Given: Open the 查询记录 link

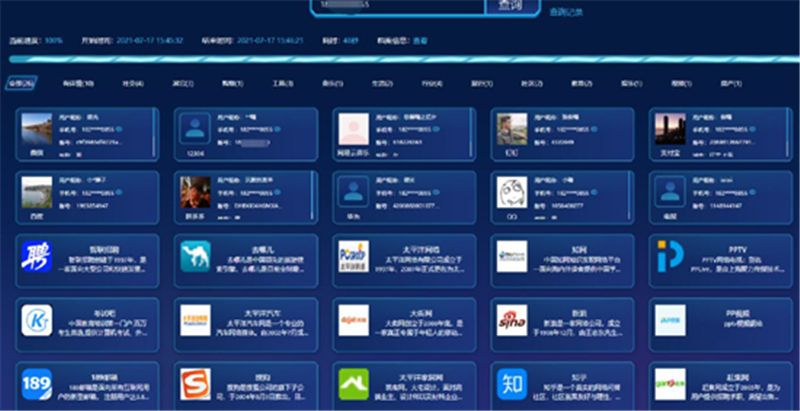Looking at the screenshot, I should pos(567,12).
